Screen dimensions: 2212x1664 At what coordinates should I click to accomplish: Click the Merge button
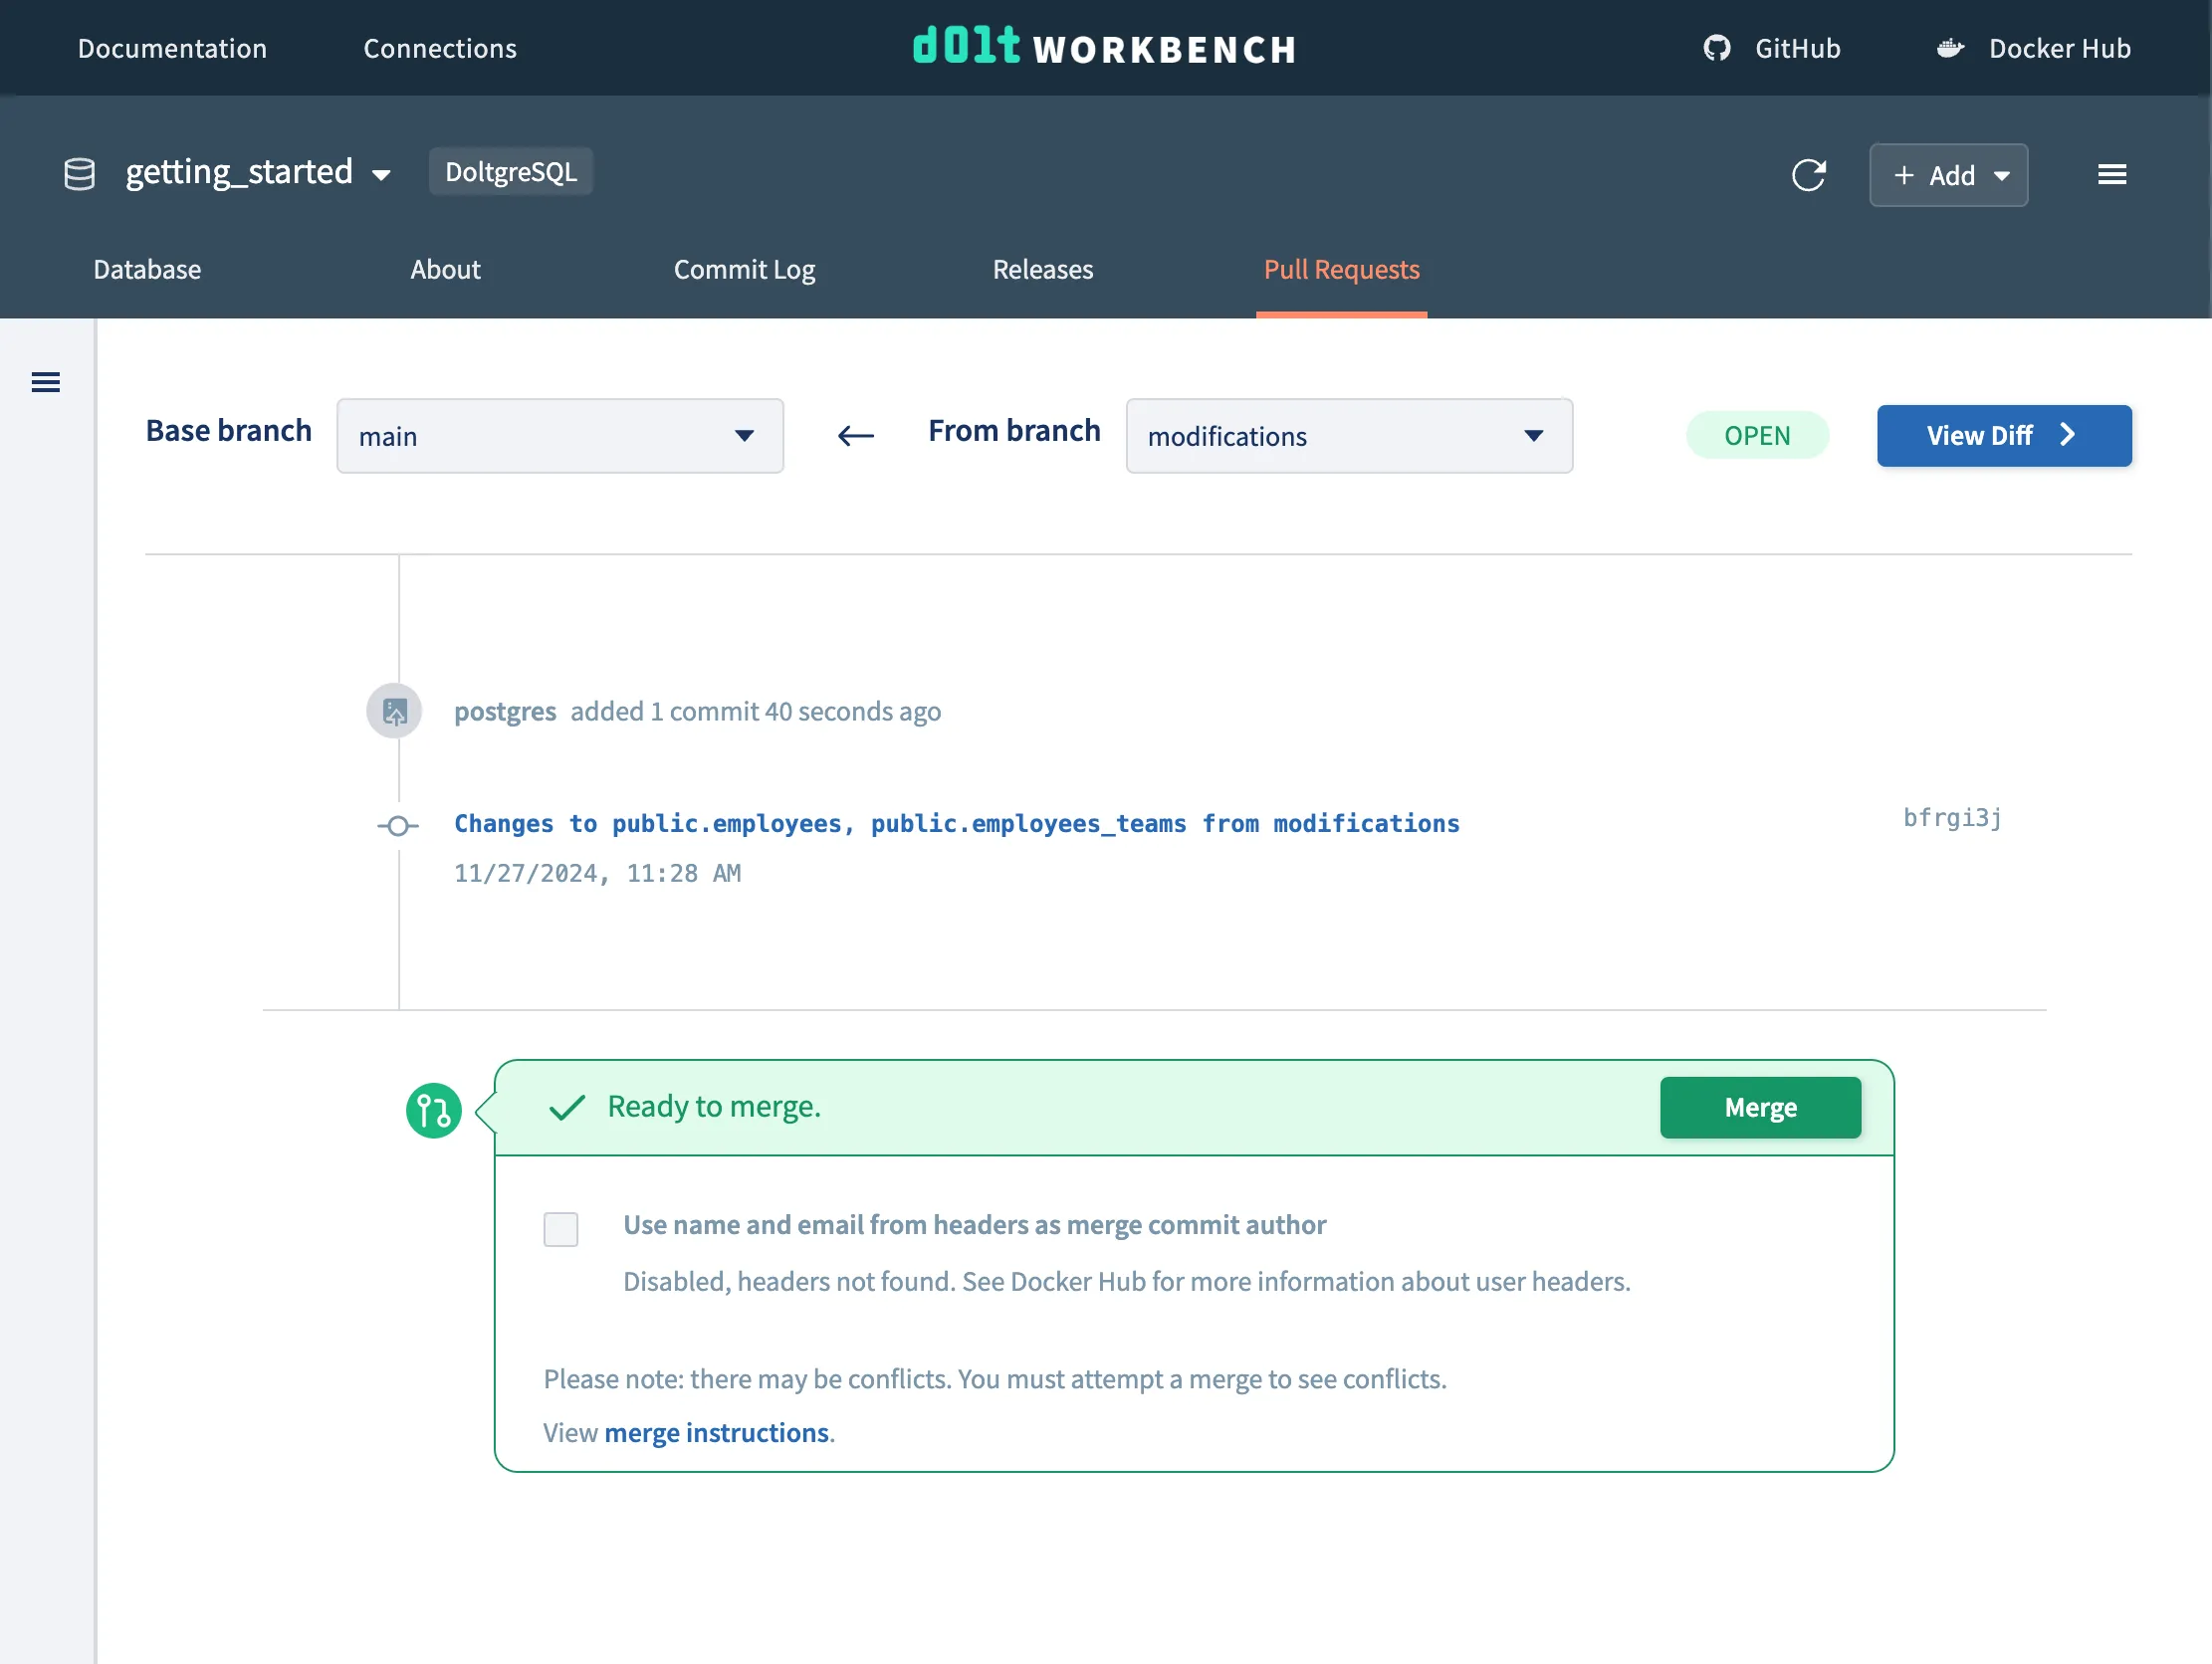(x=1760, y=1107)
